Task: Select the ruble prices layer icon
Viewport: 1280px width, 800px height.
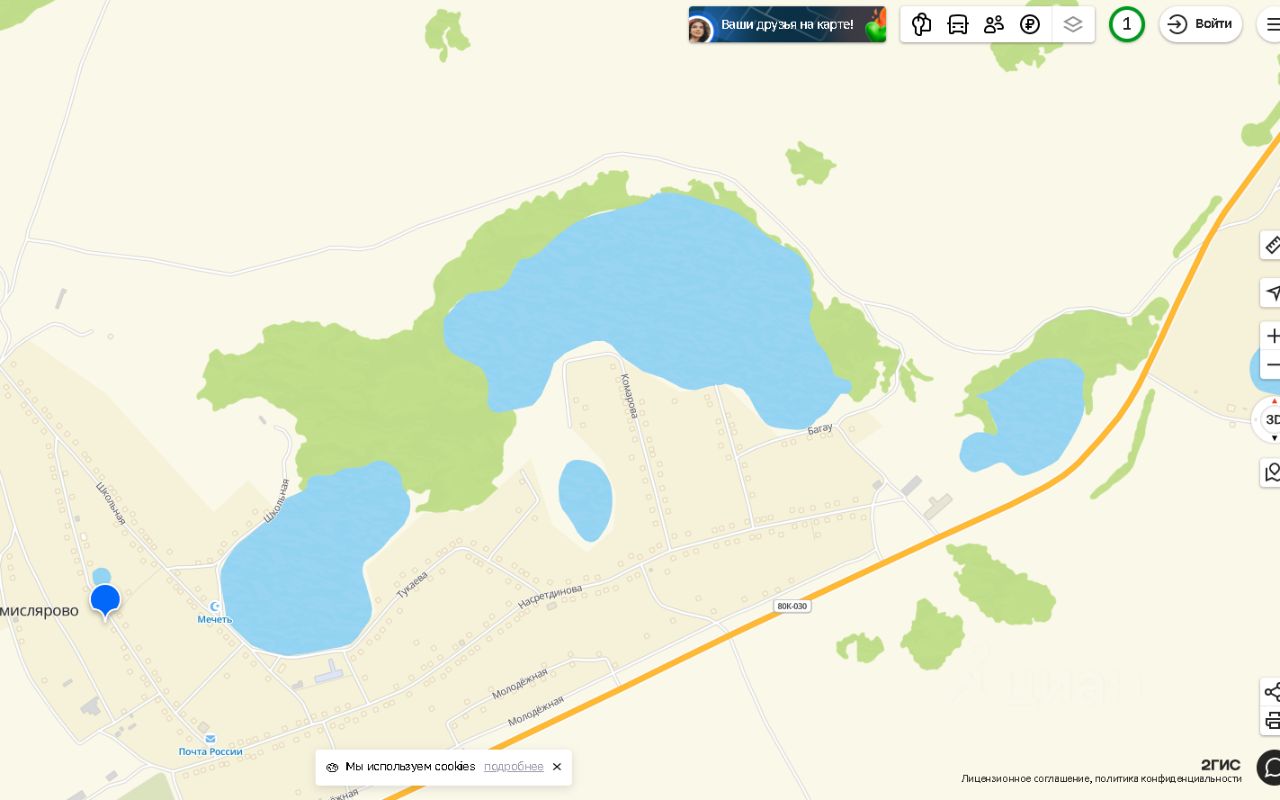Action: pos(1030,24)
